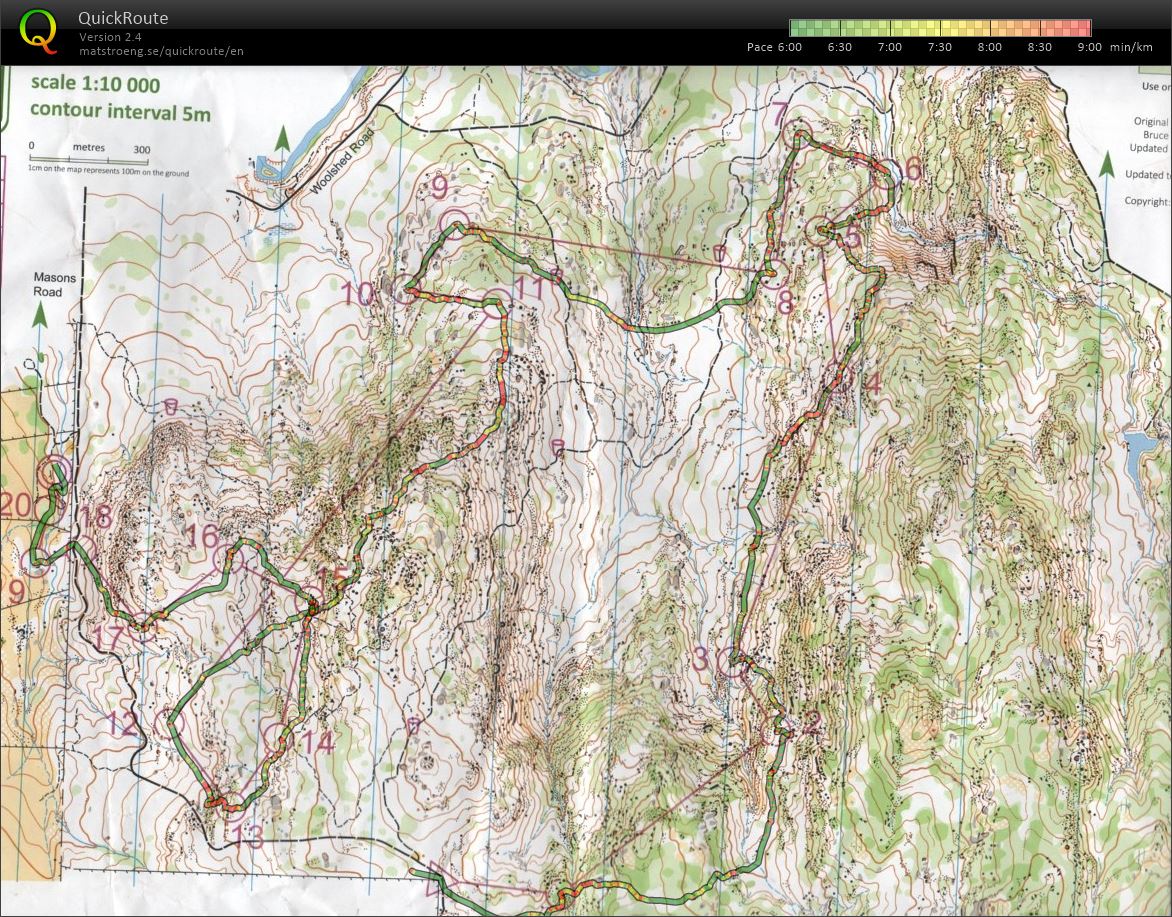Image resolution: width=1172 pixels, height=917 pixels.
Task: Click control marker 3 on the map
Action: coord(728,662)
